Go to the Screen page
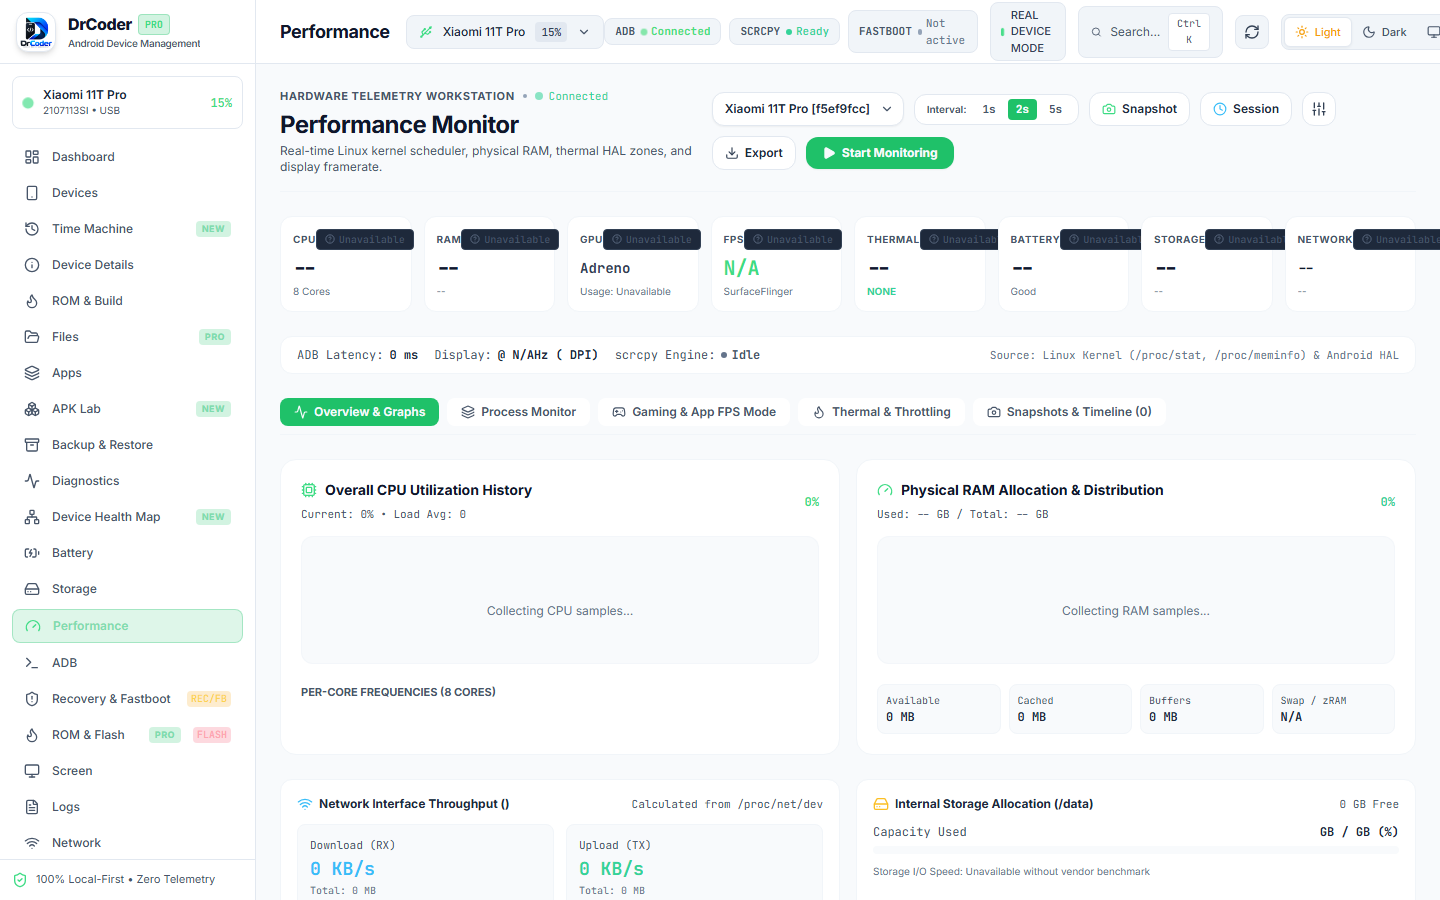 [x=127, y=771]
